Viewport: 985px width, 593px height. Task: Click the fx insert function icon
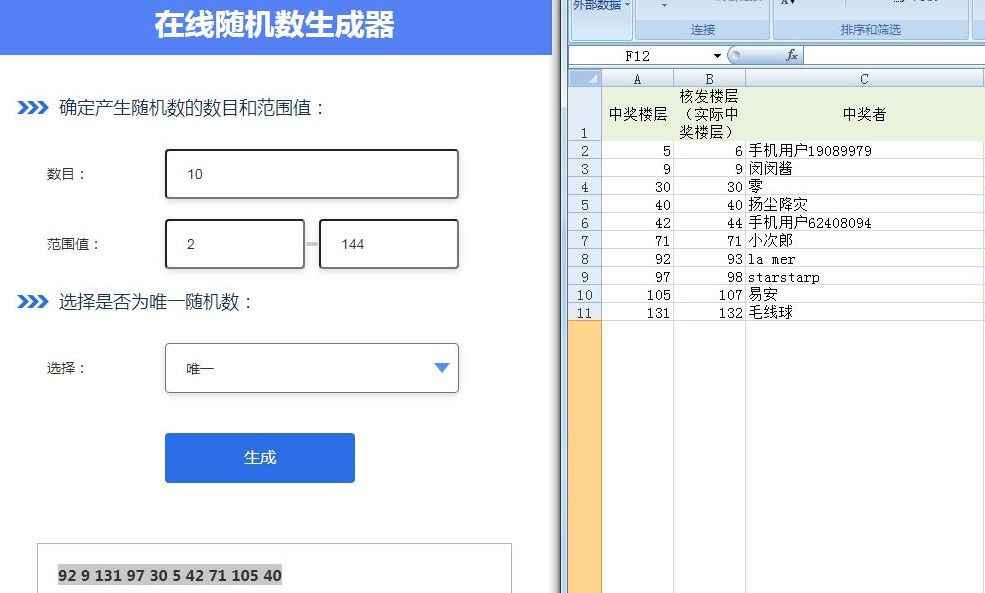tap(792, 55)
